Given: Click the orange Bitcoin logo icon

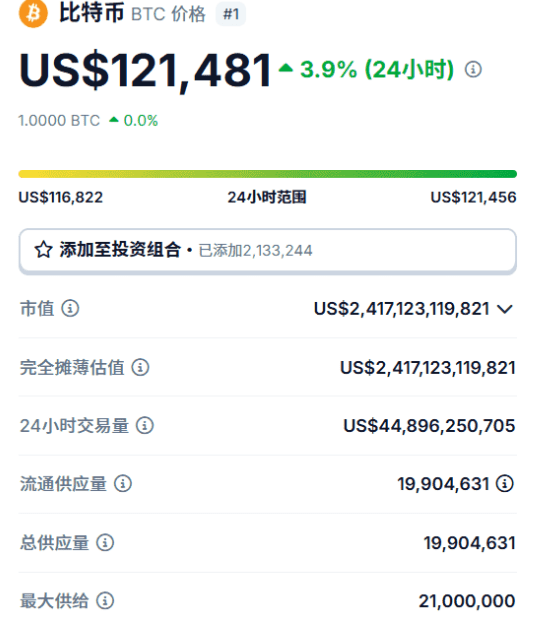Looking at the screenshot, I should click(33, 14).
